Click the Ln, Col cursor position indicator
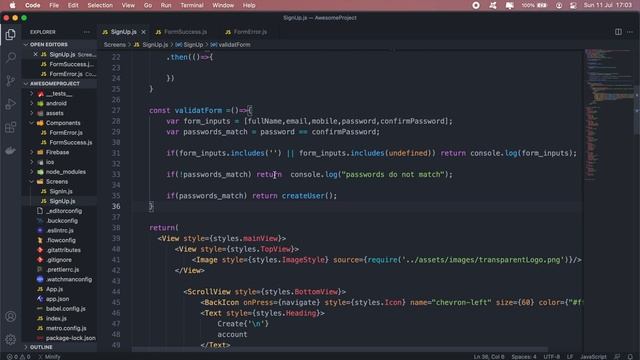Viewport: 640px width, 360px height. tap(489, 356)
